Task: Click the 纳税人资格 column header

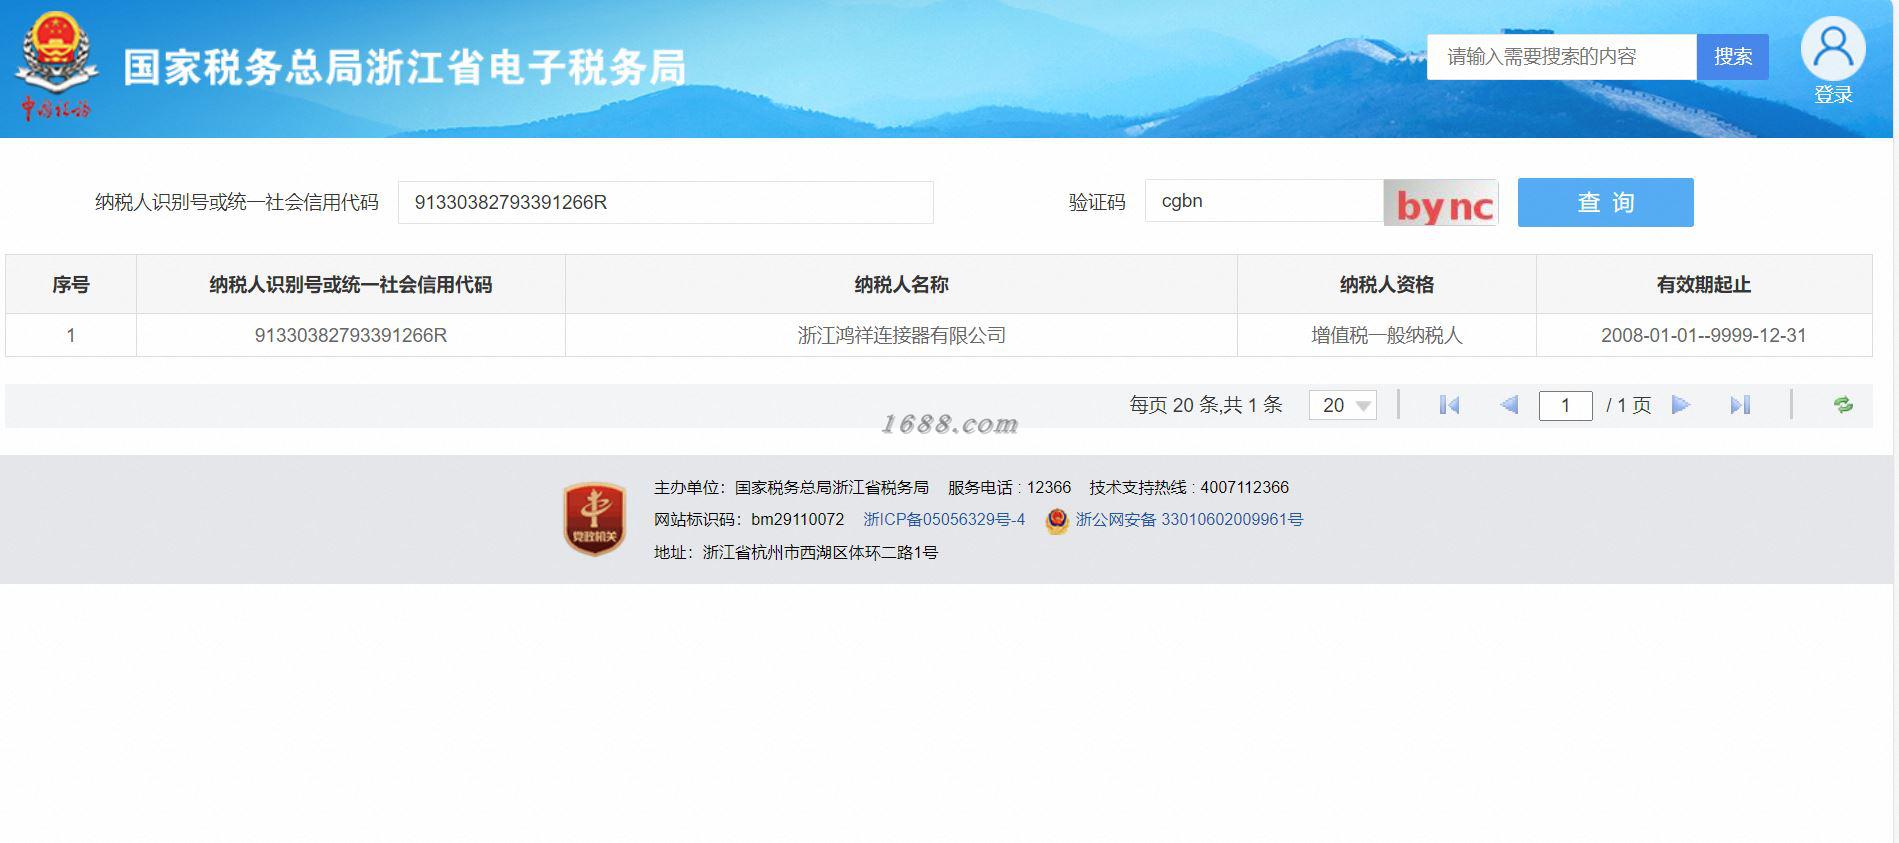Action: [x=1386, y=285]
